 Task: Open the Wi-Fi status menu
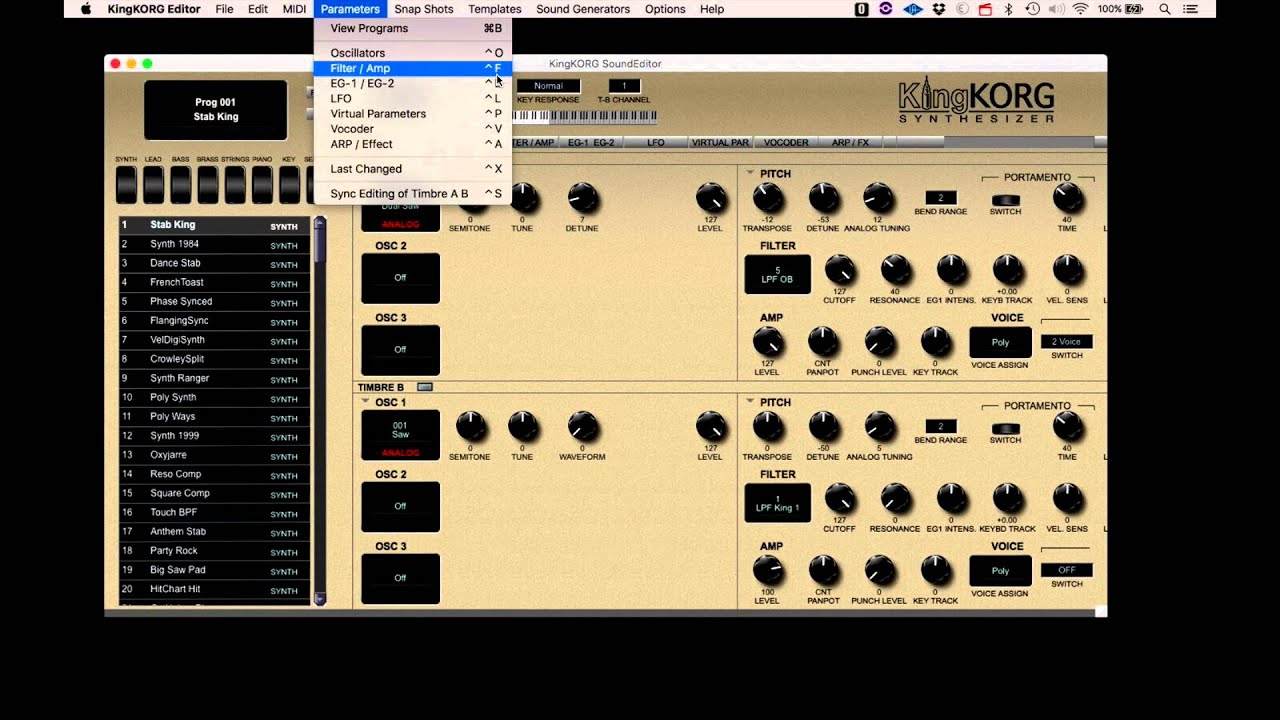click(1080, 9)
